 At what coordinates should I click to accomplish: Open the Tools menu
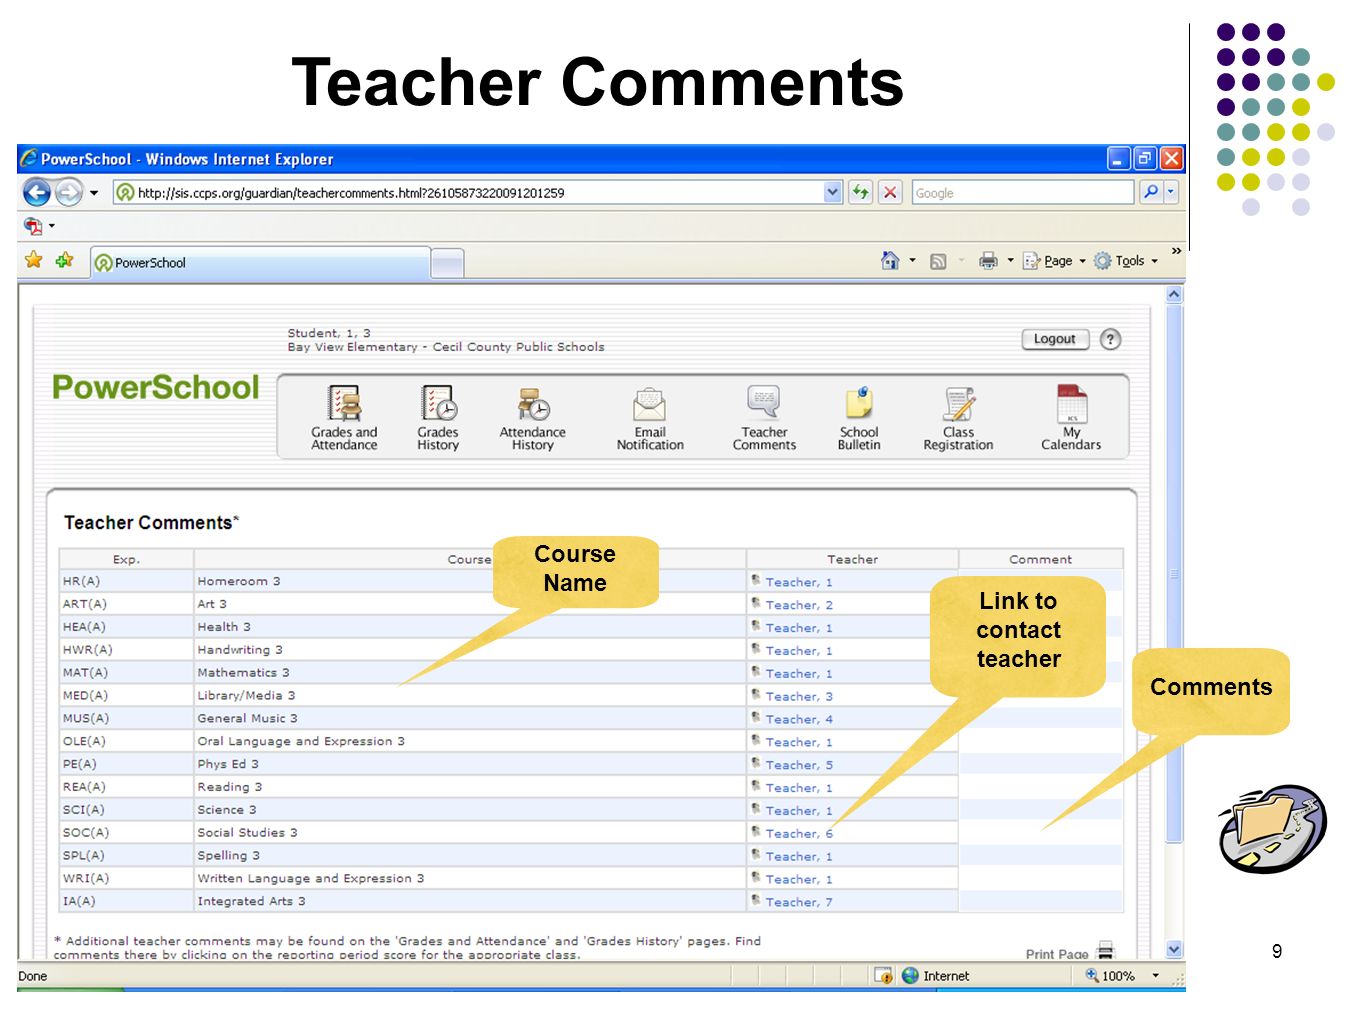point(1127,261)
